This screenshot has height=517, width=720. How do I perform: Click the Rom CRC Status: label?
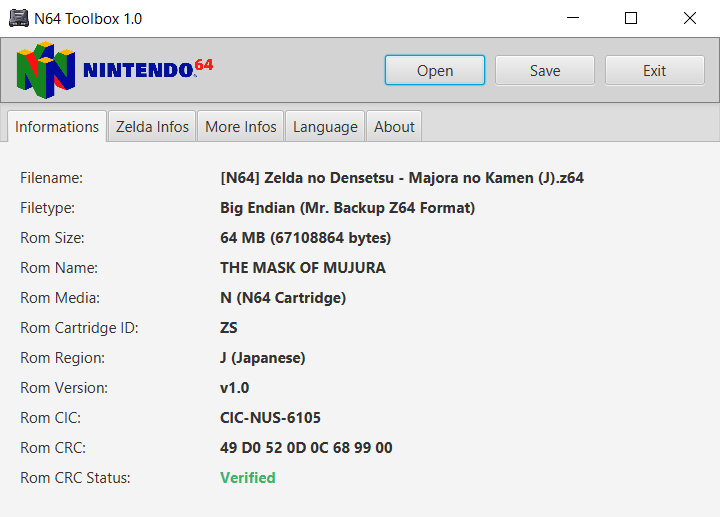(x=75, y=478)
